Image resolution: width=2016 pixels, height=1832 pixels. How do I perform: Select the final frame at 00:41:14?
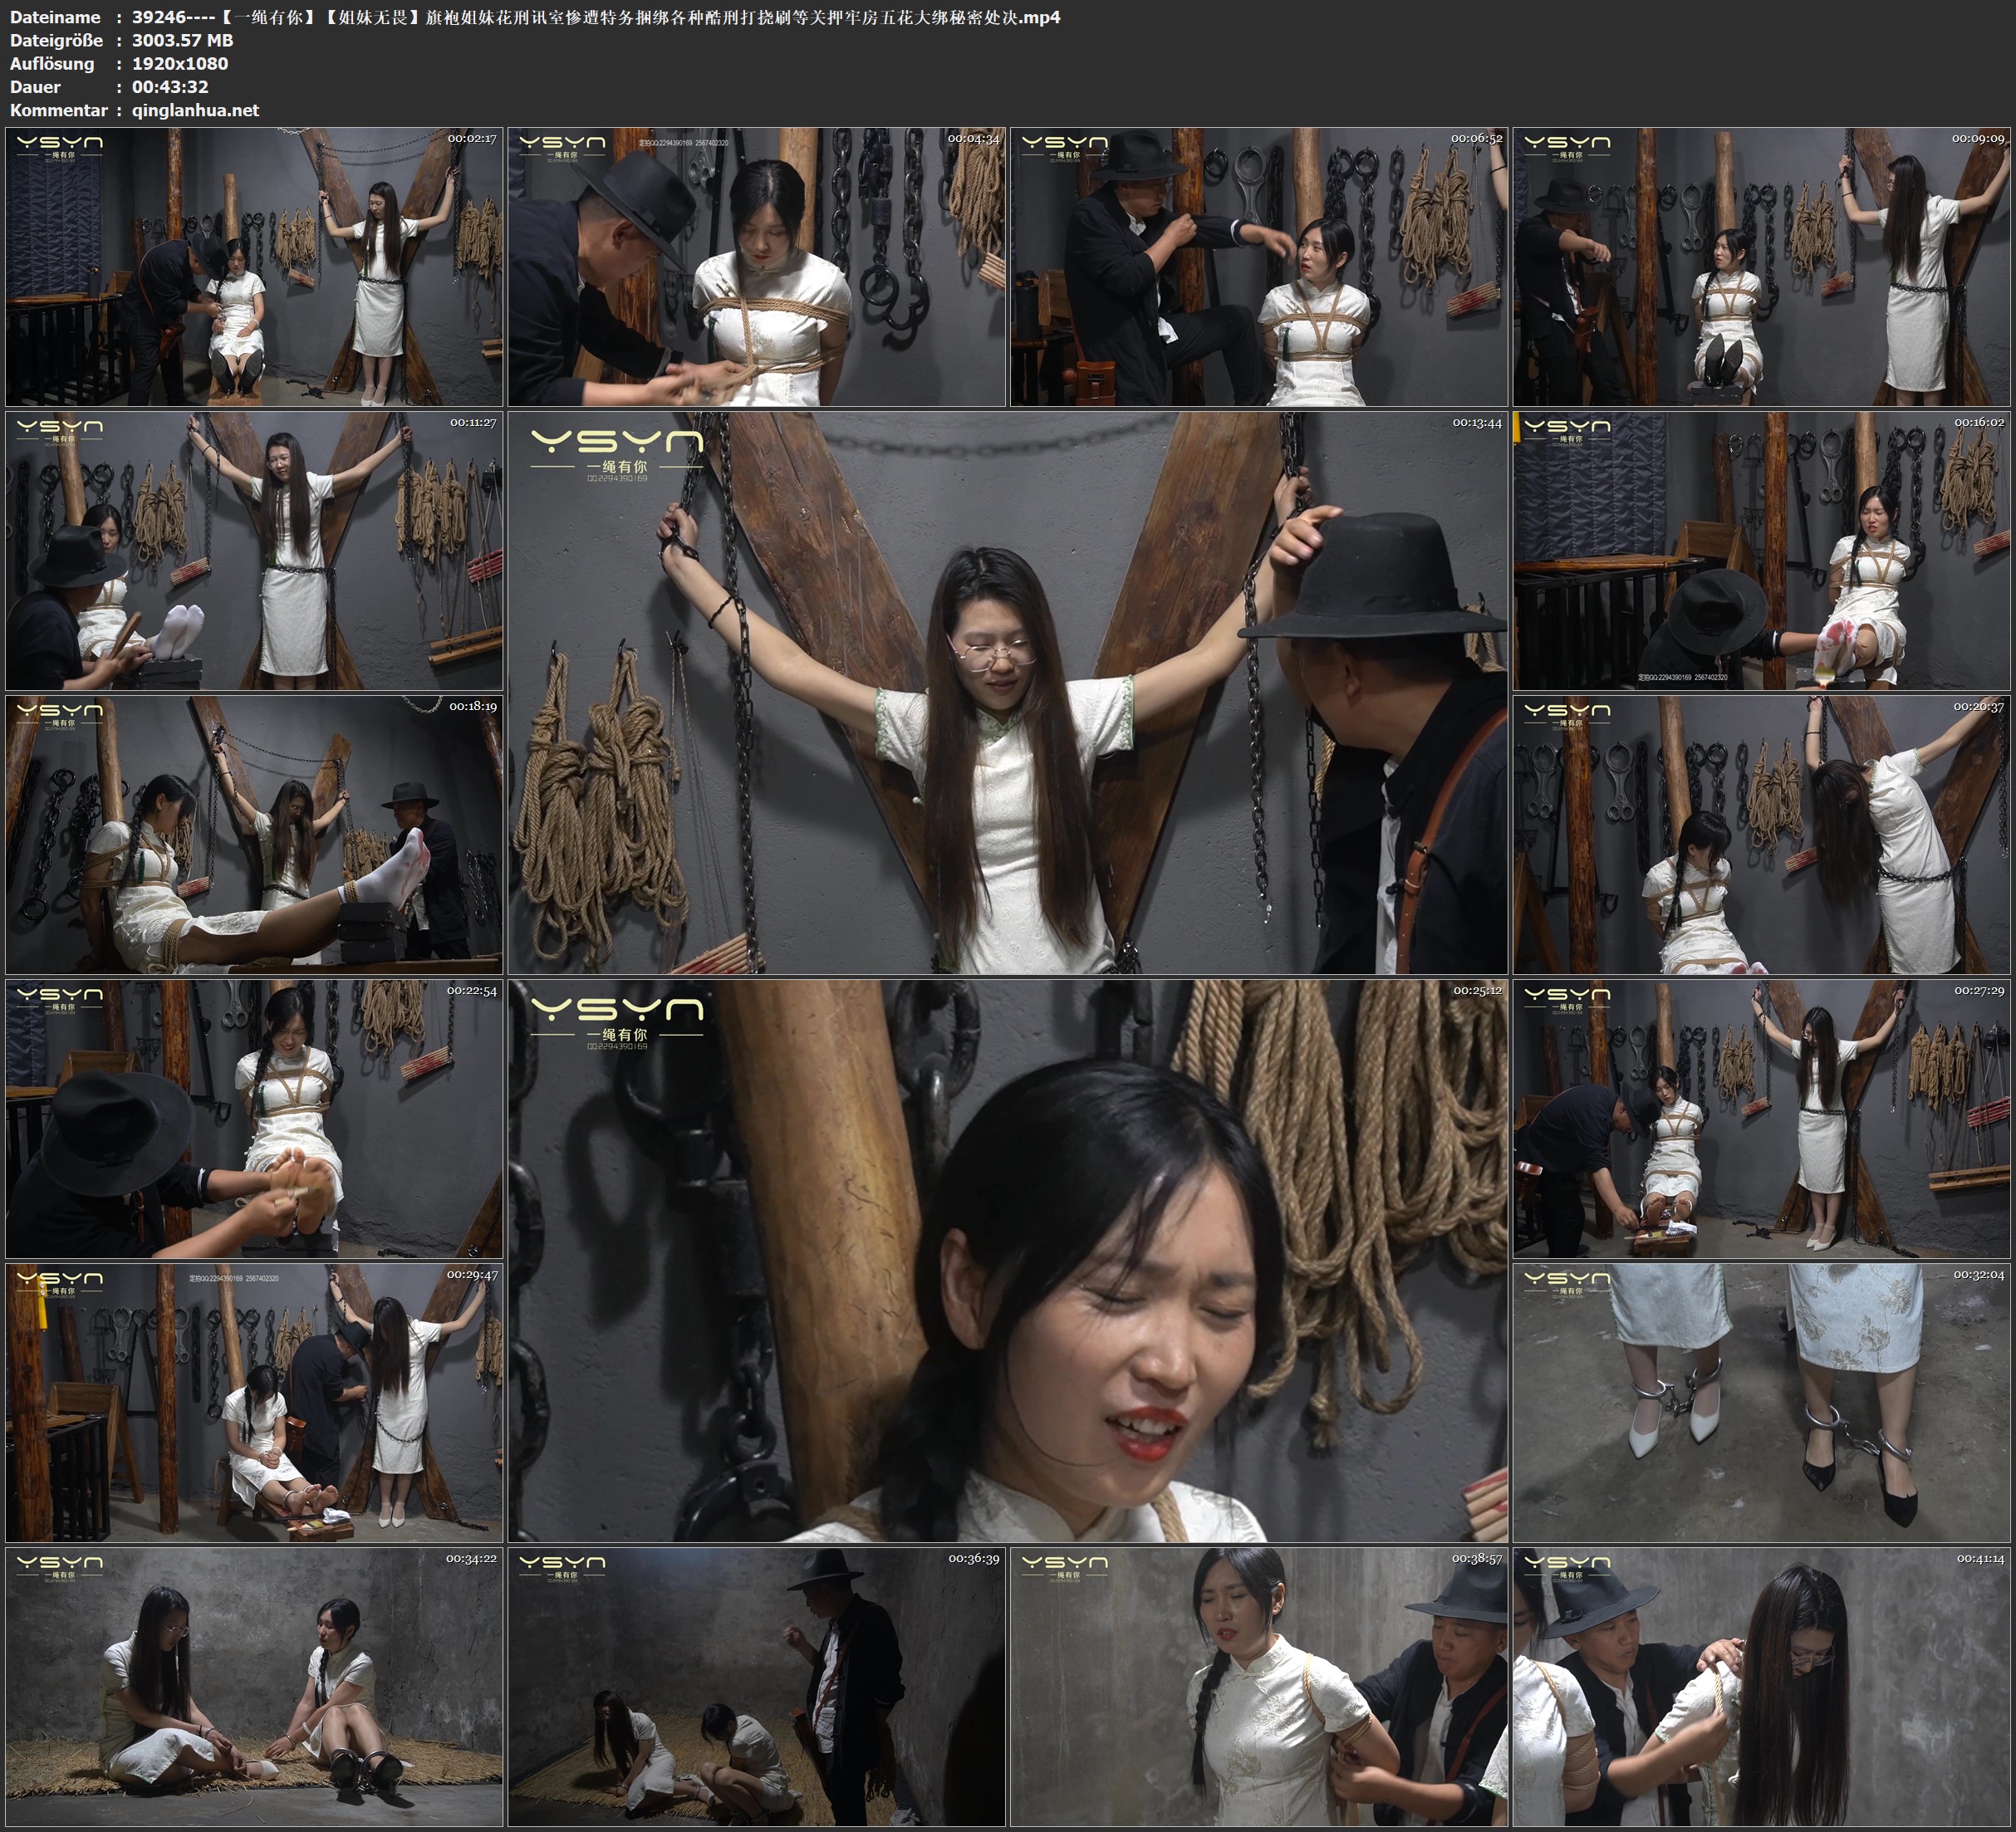click(1762, 1686)
